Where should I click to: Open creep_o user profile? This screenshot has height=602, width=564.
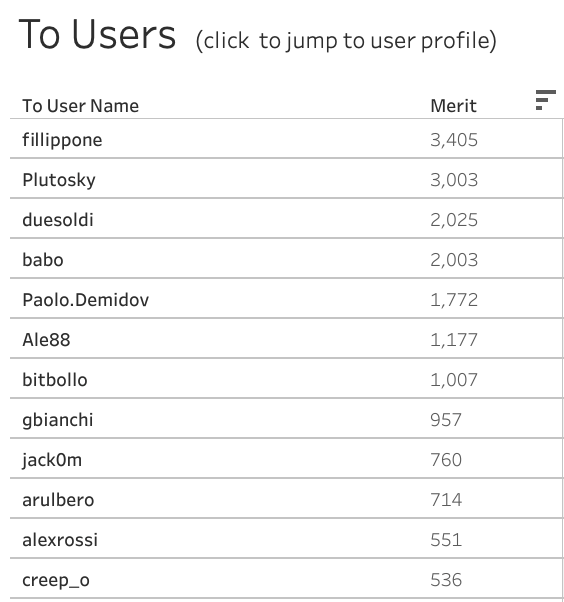[56, 580]
